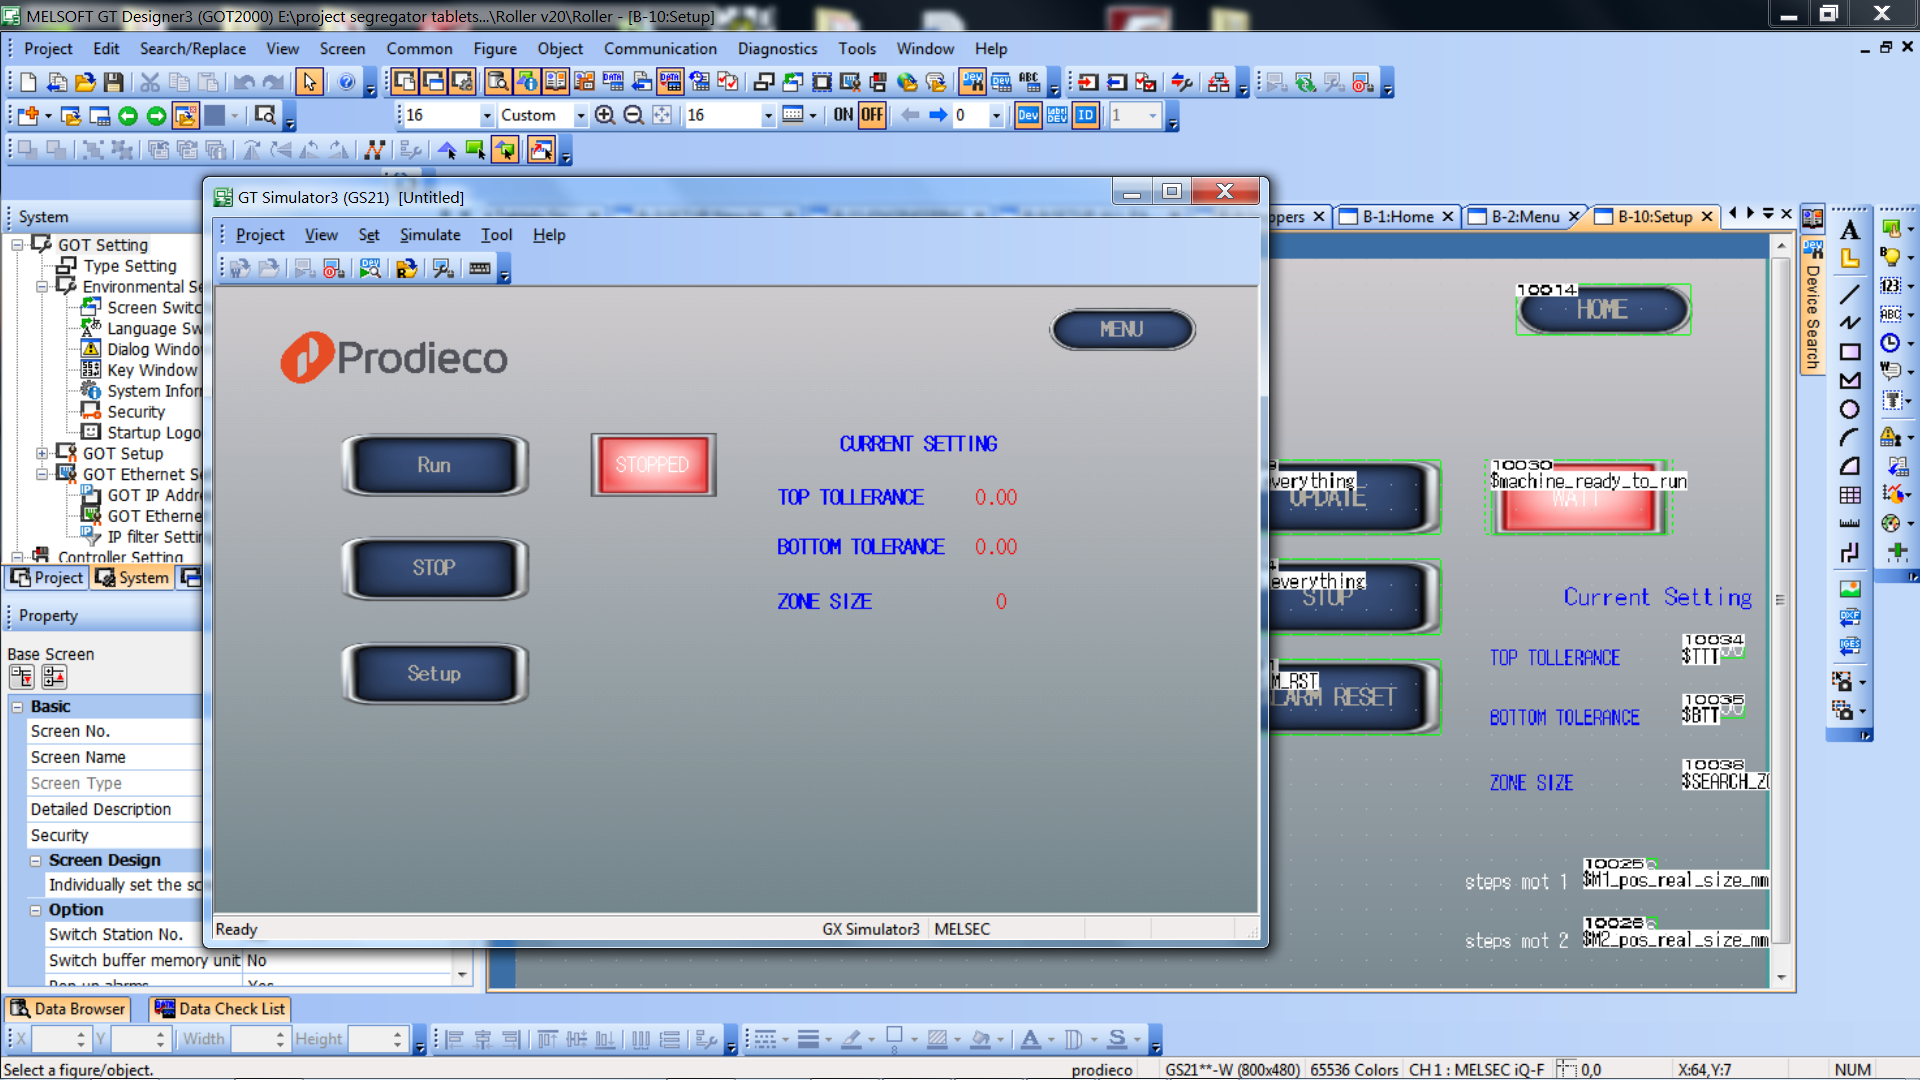Screen dimensions: 1920x1080
Task: Select the Circle figure tool
Action: [x=1850, y=409]
